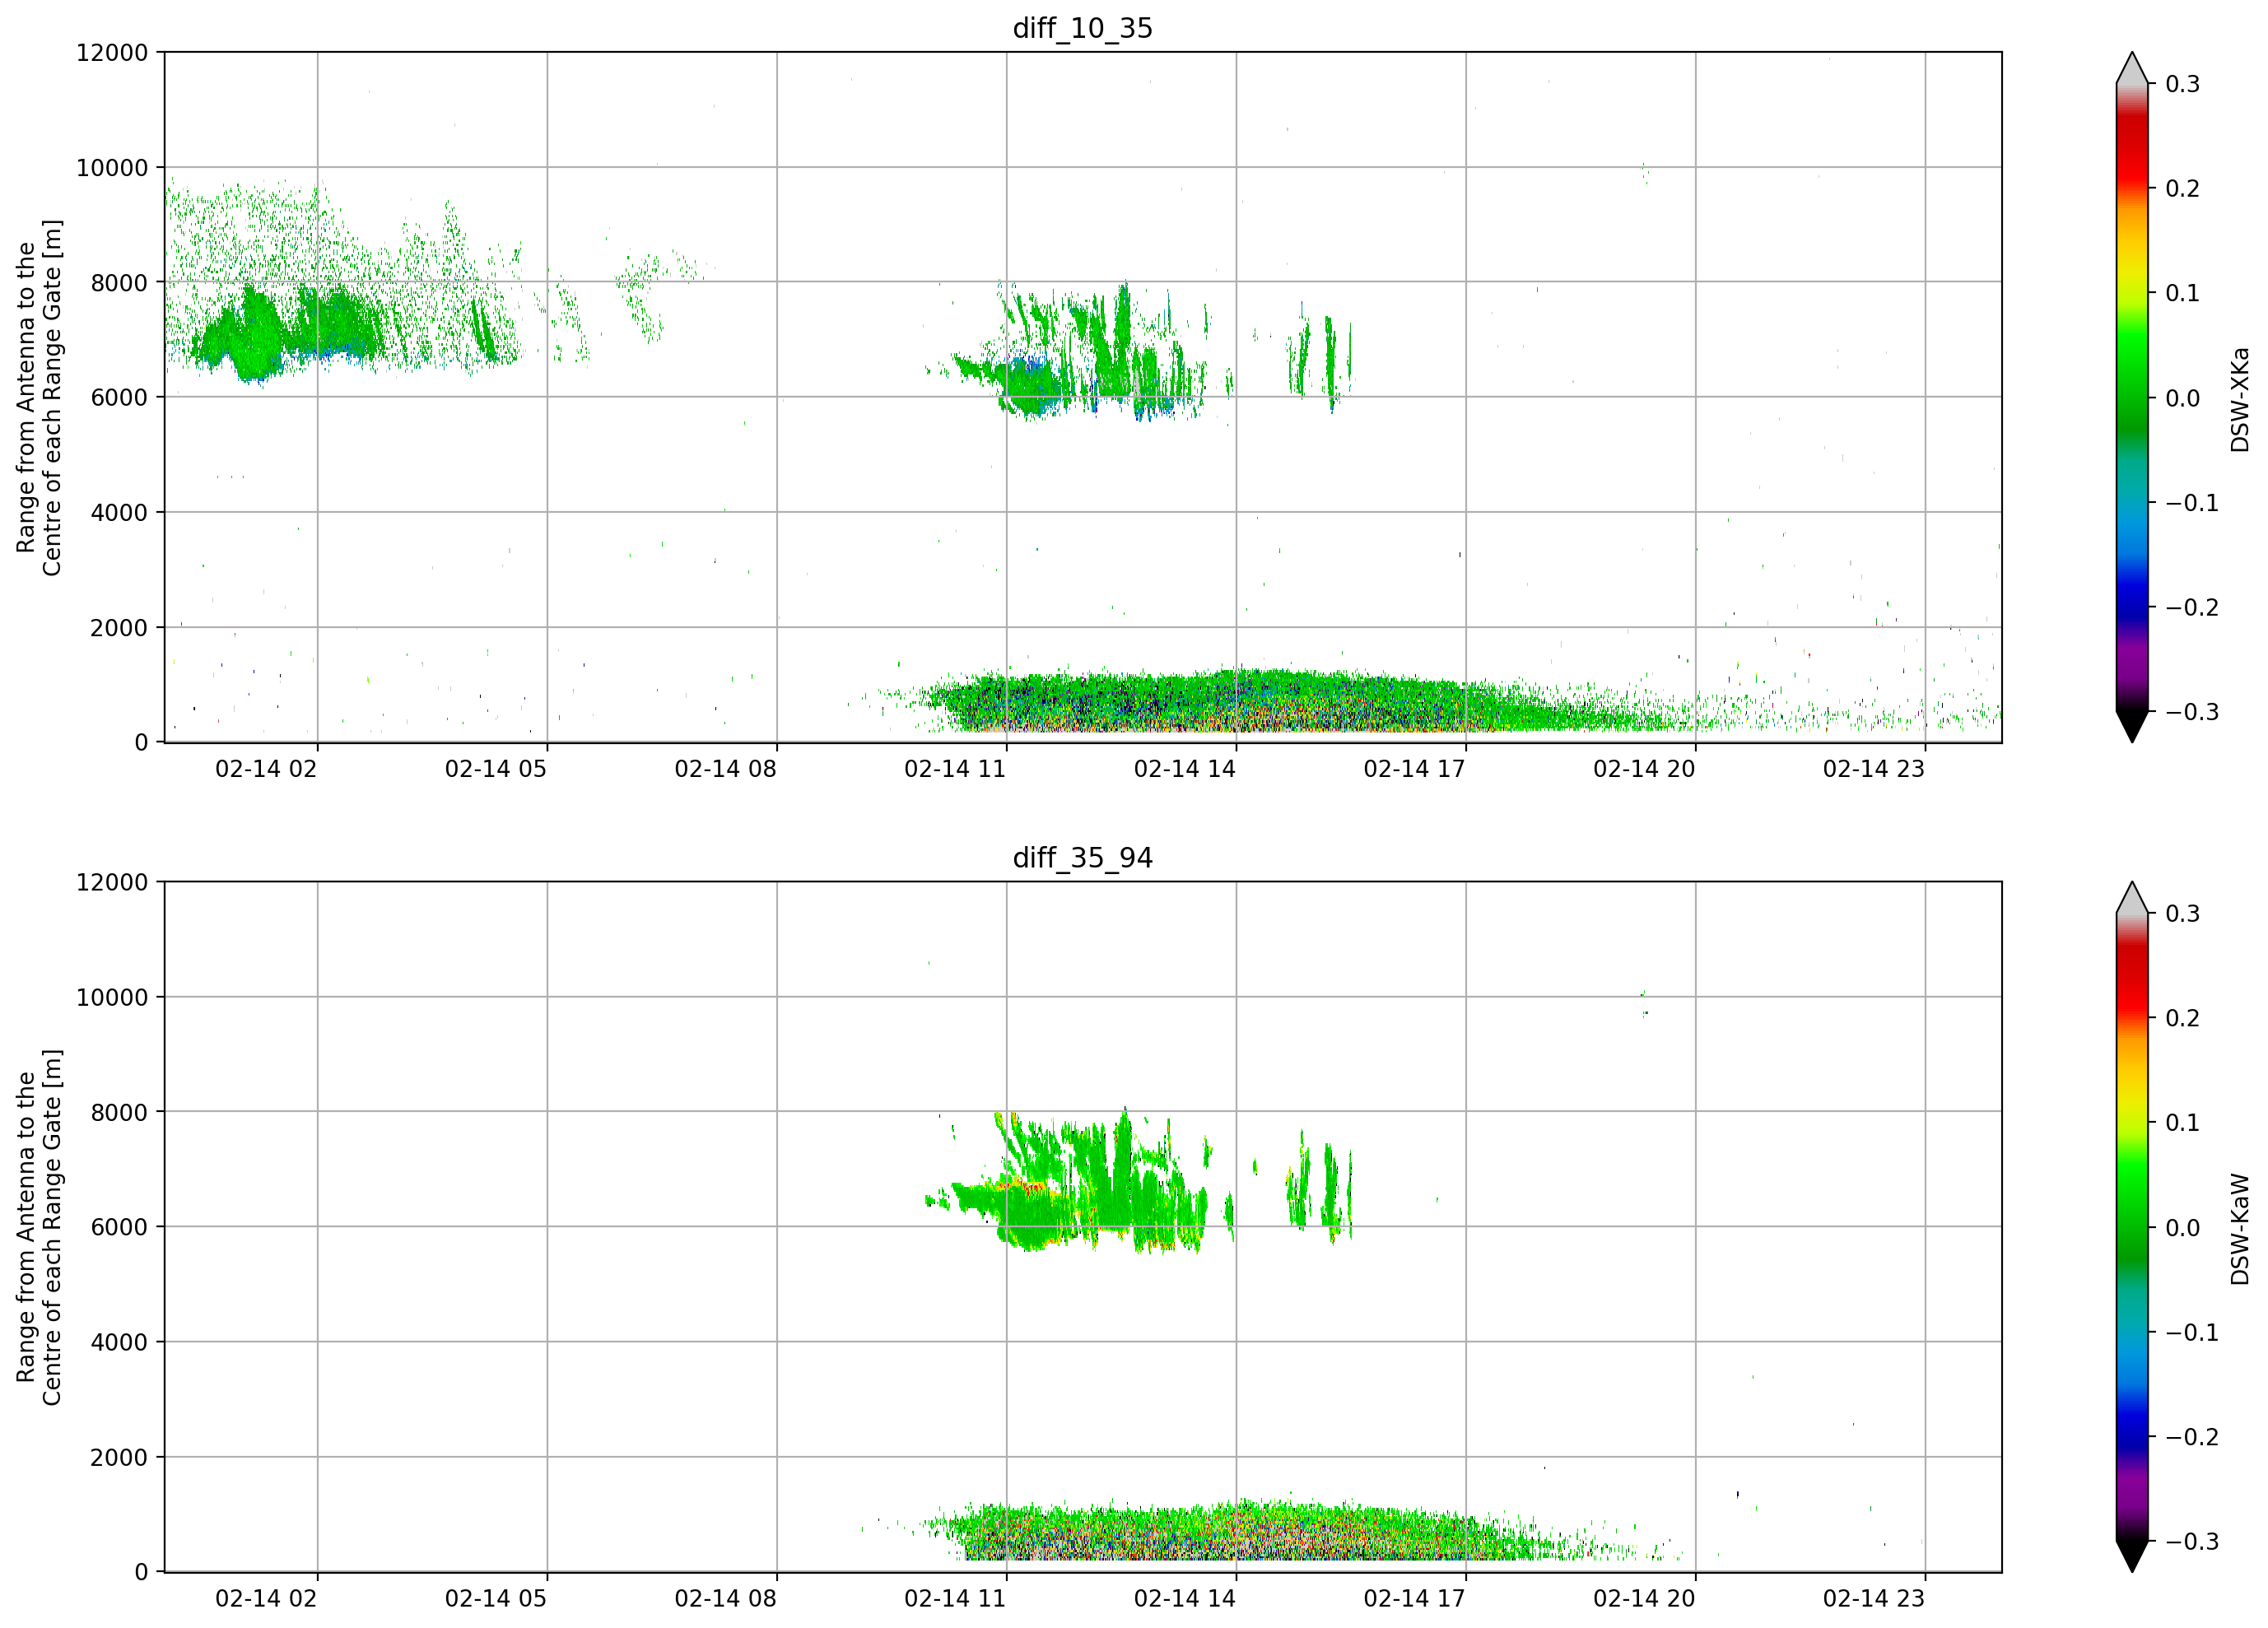Screen dimensions: 2268x1628
Task: Click the 02-14 20 x-tick under diff_35_94
Action: point(1644,1599)
